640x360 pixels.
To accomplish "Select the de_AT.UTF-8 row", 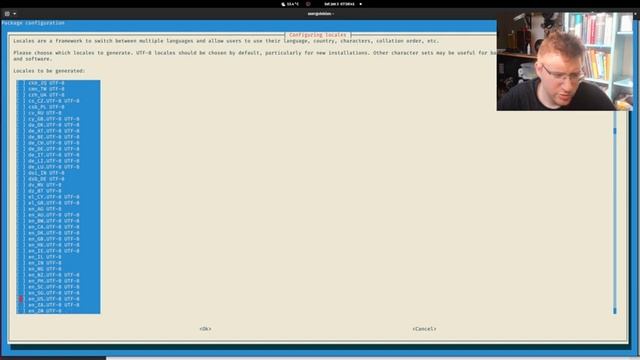I will 58,131.
